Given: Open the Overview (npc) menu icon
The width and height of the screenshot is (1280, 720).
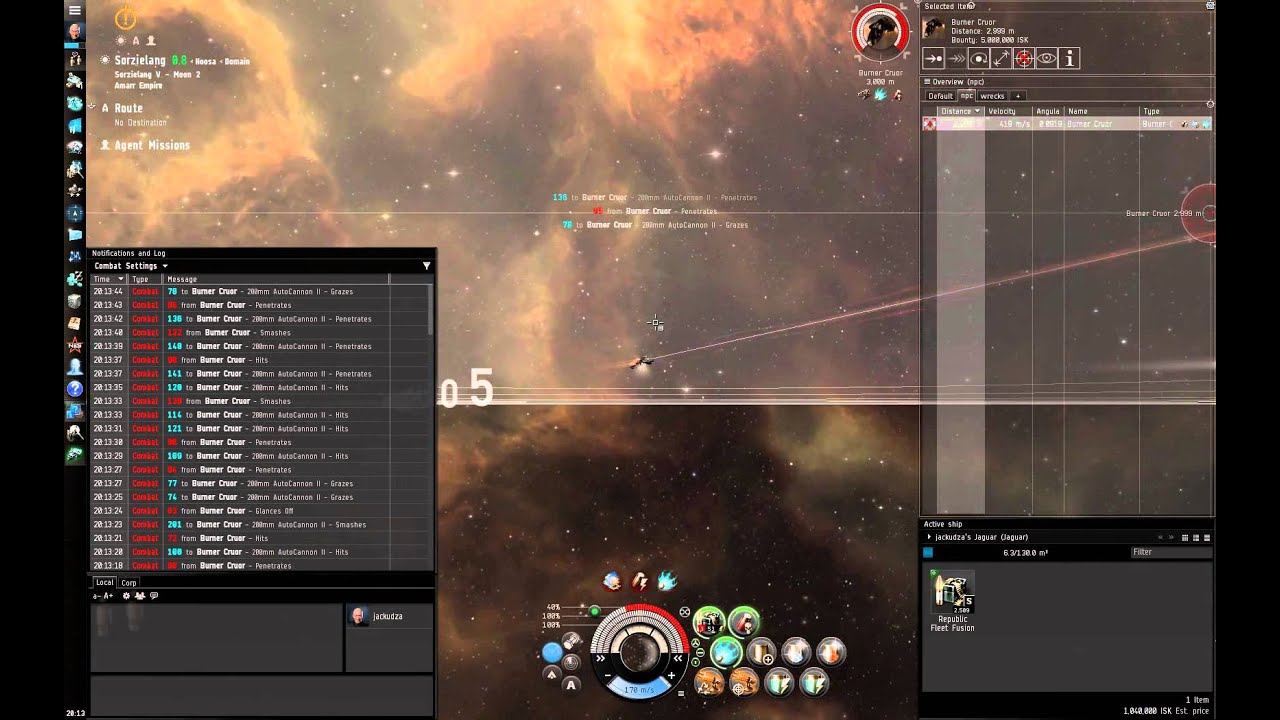Looking at the screenshot, I should tap(927, 82).
